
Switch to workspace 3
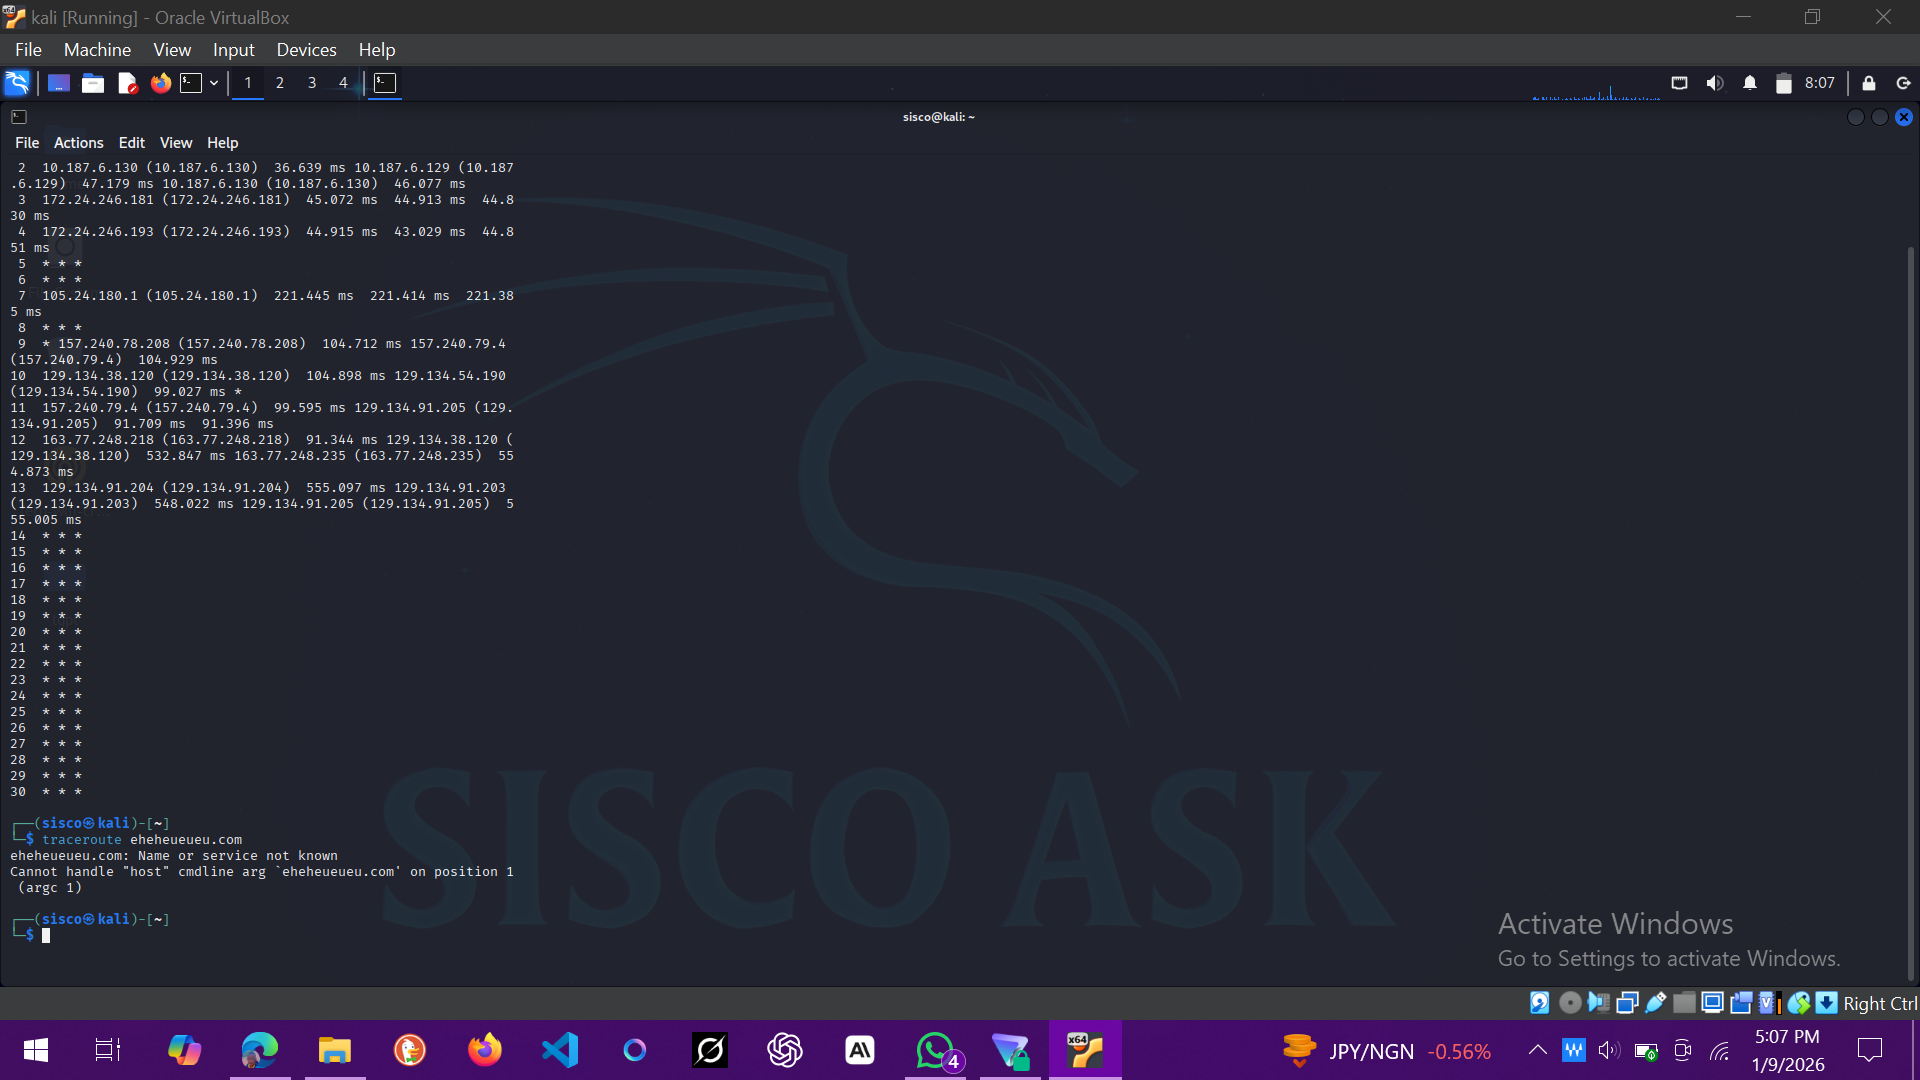(312, 83)
